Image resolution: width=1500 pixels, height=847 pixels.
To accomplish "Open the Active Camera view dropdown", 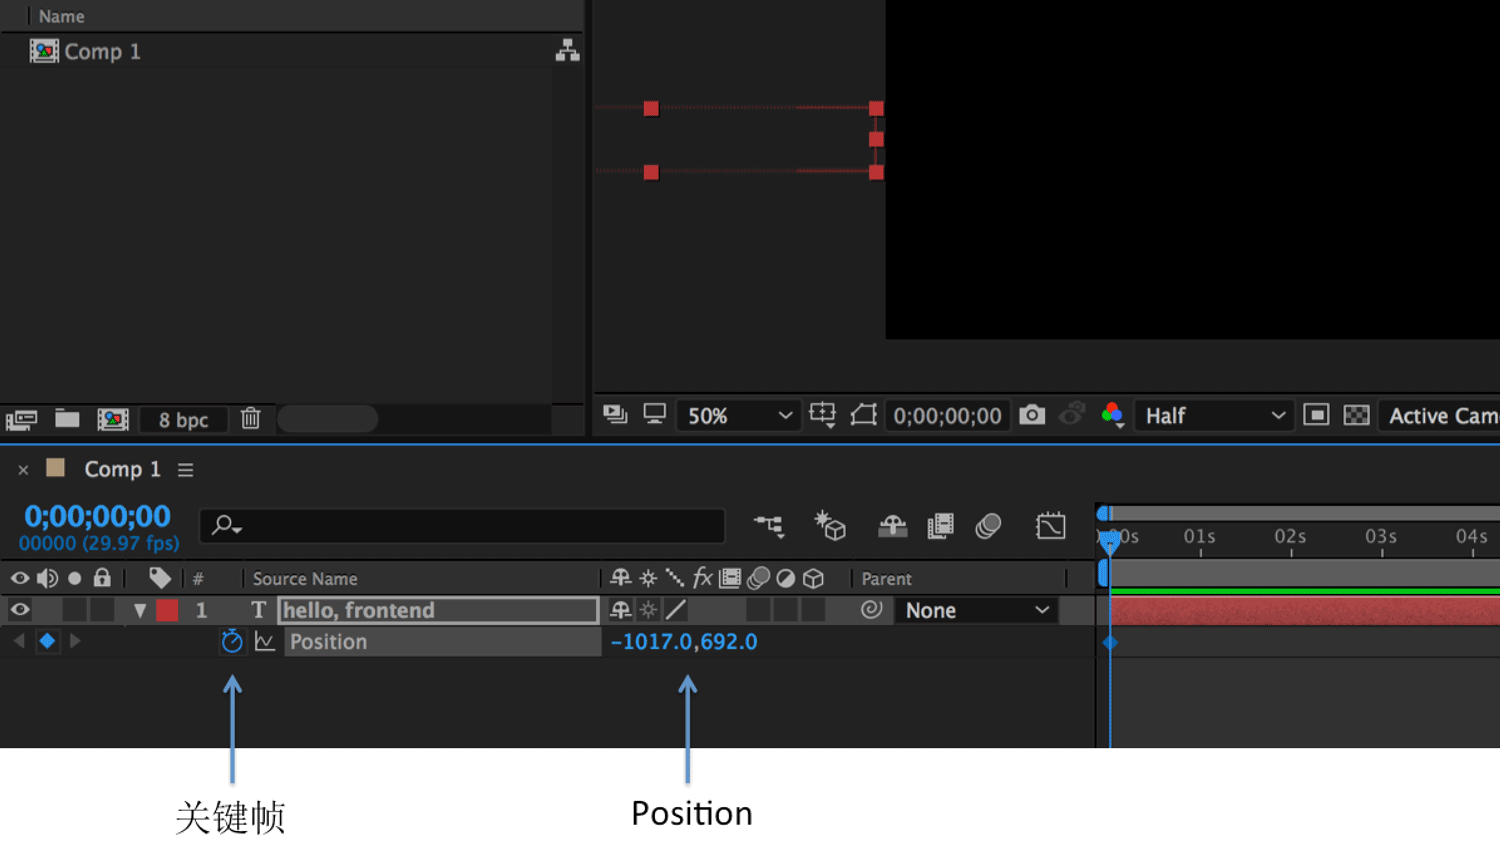I will click(1439, 415).
